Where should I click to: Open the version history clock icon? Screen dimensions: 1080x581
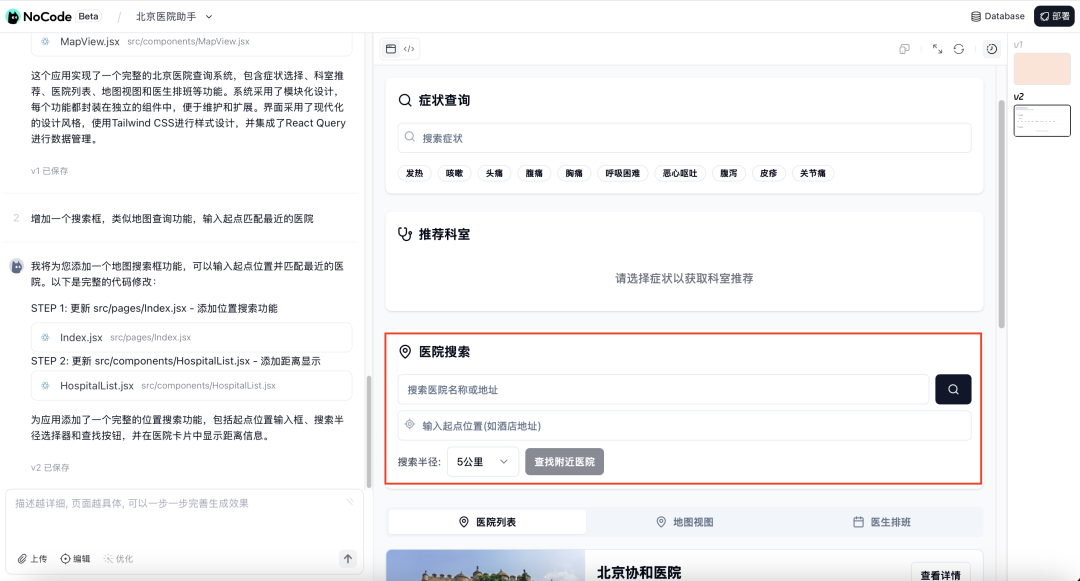pyautogui.click(x=991, y=47)
